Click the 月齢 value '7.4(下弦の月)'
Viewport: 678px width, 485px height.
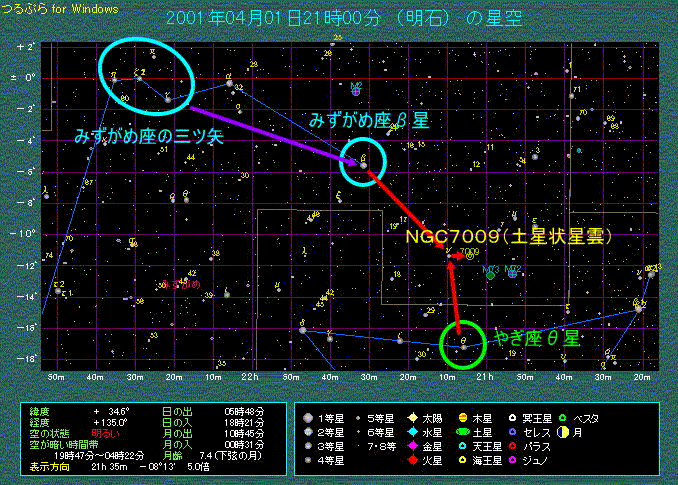pos(230,456)
